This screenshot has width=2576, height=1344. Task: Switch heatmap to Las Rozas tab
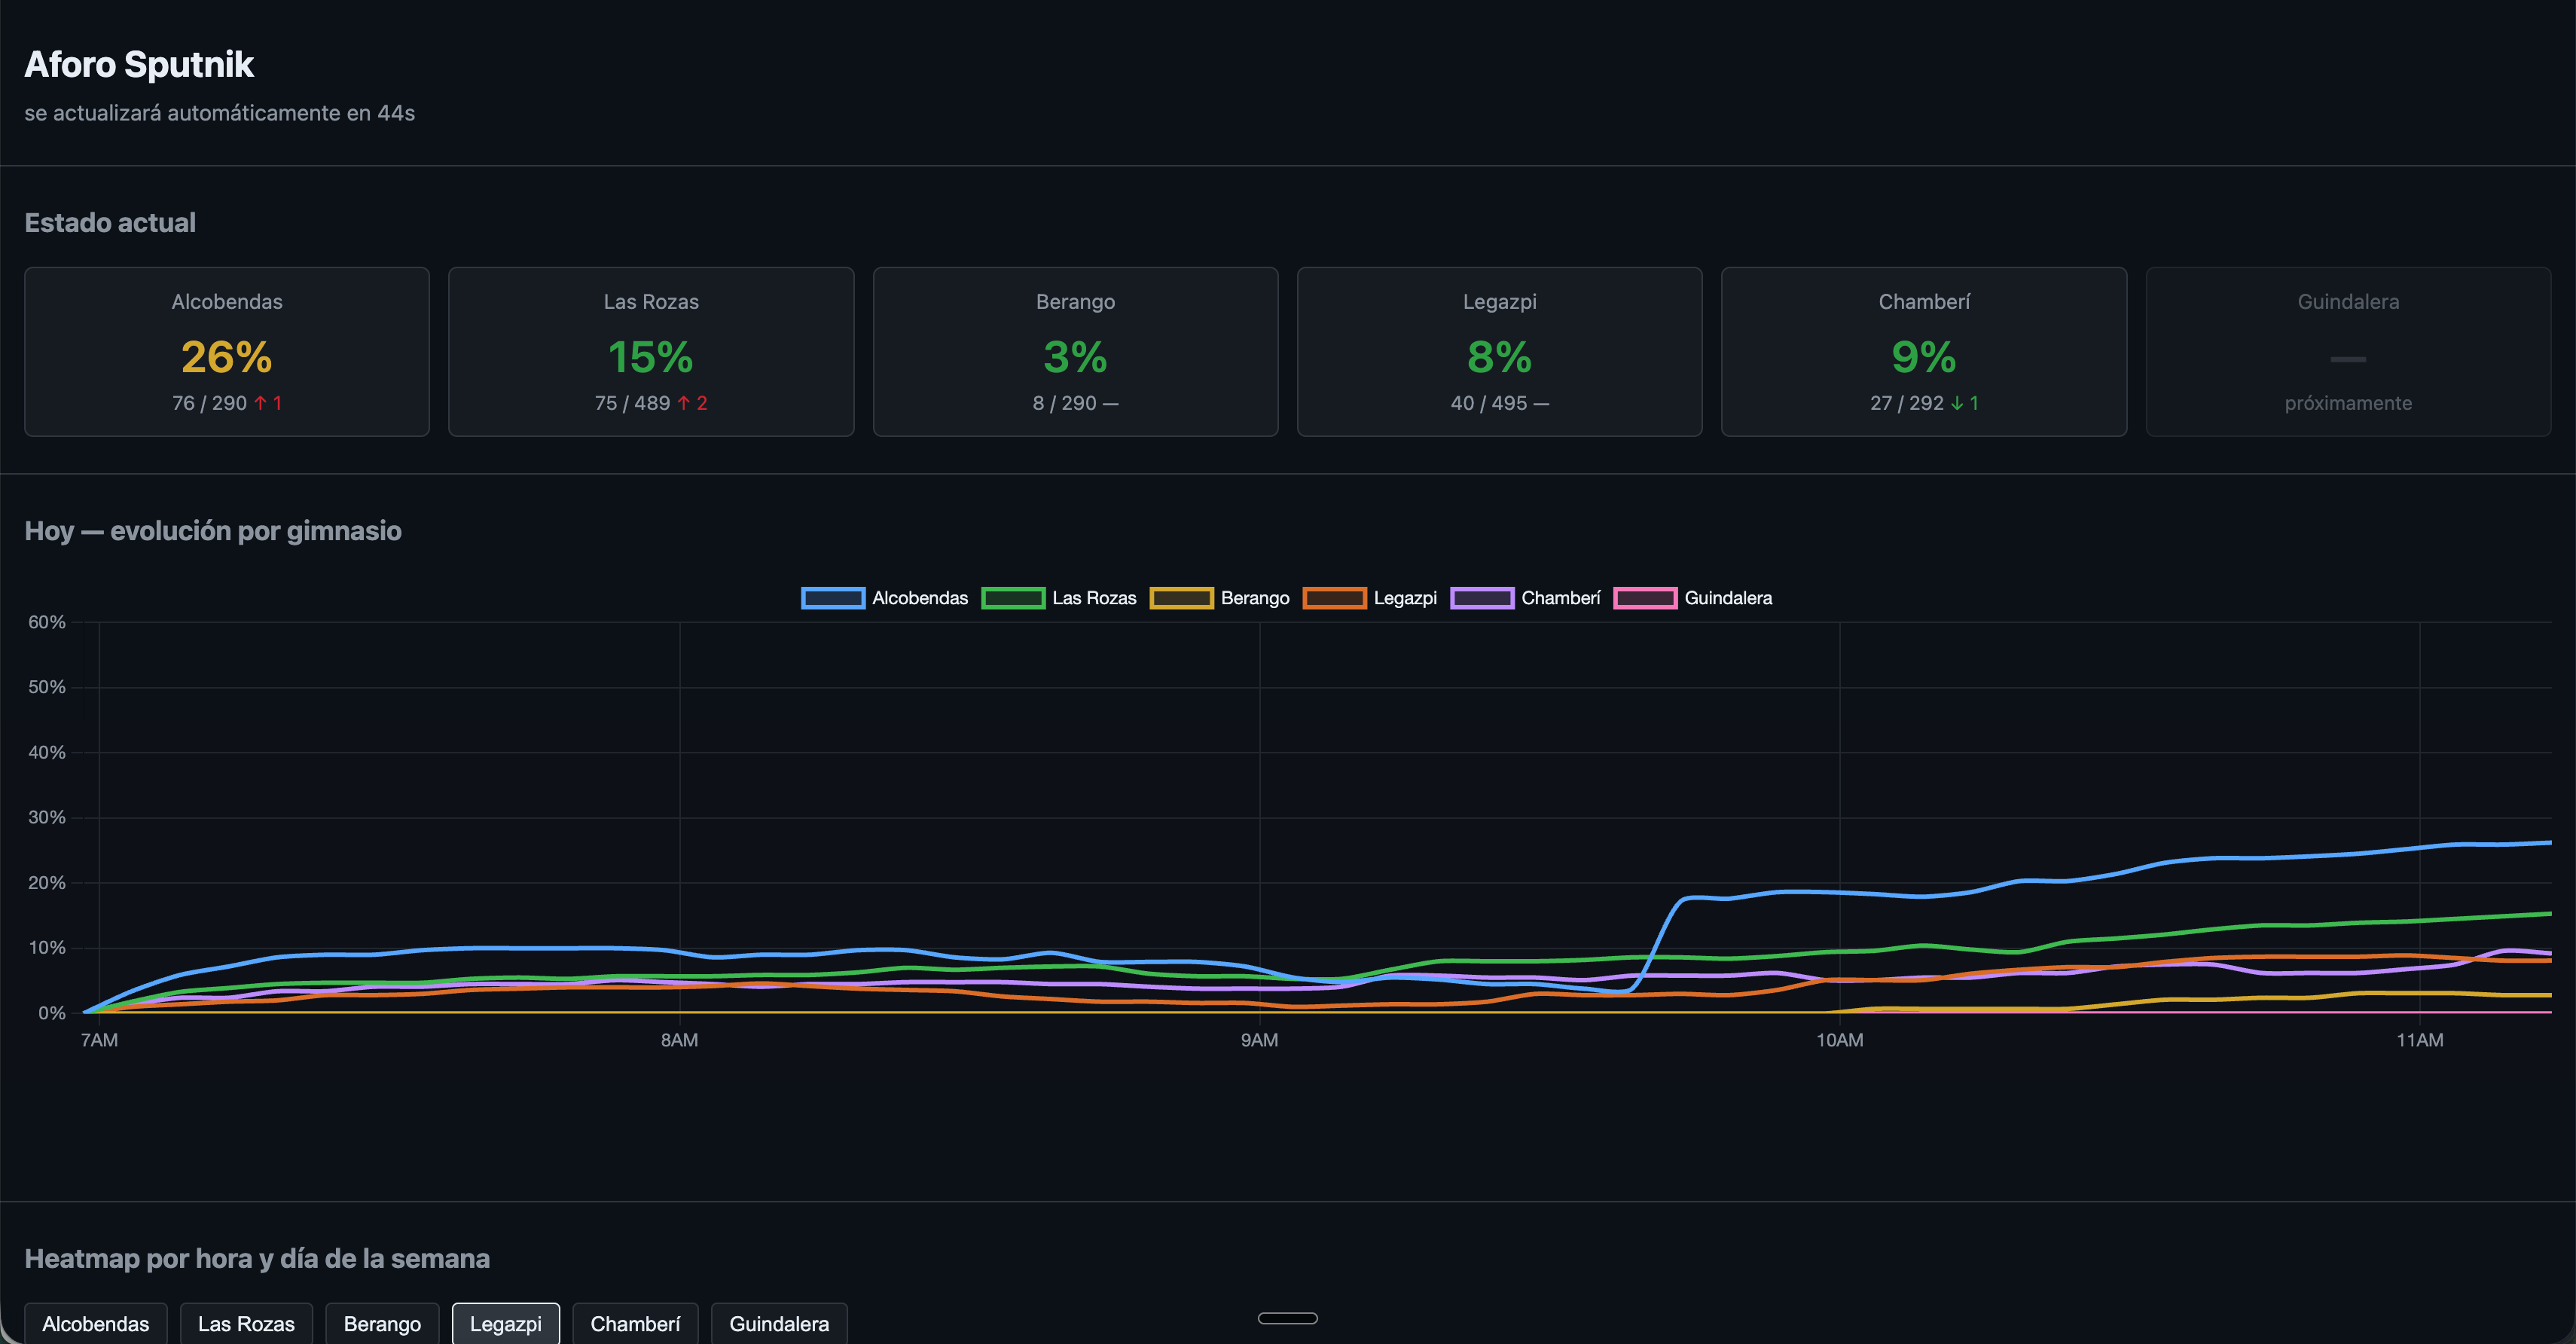(x=246, y=1323)
